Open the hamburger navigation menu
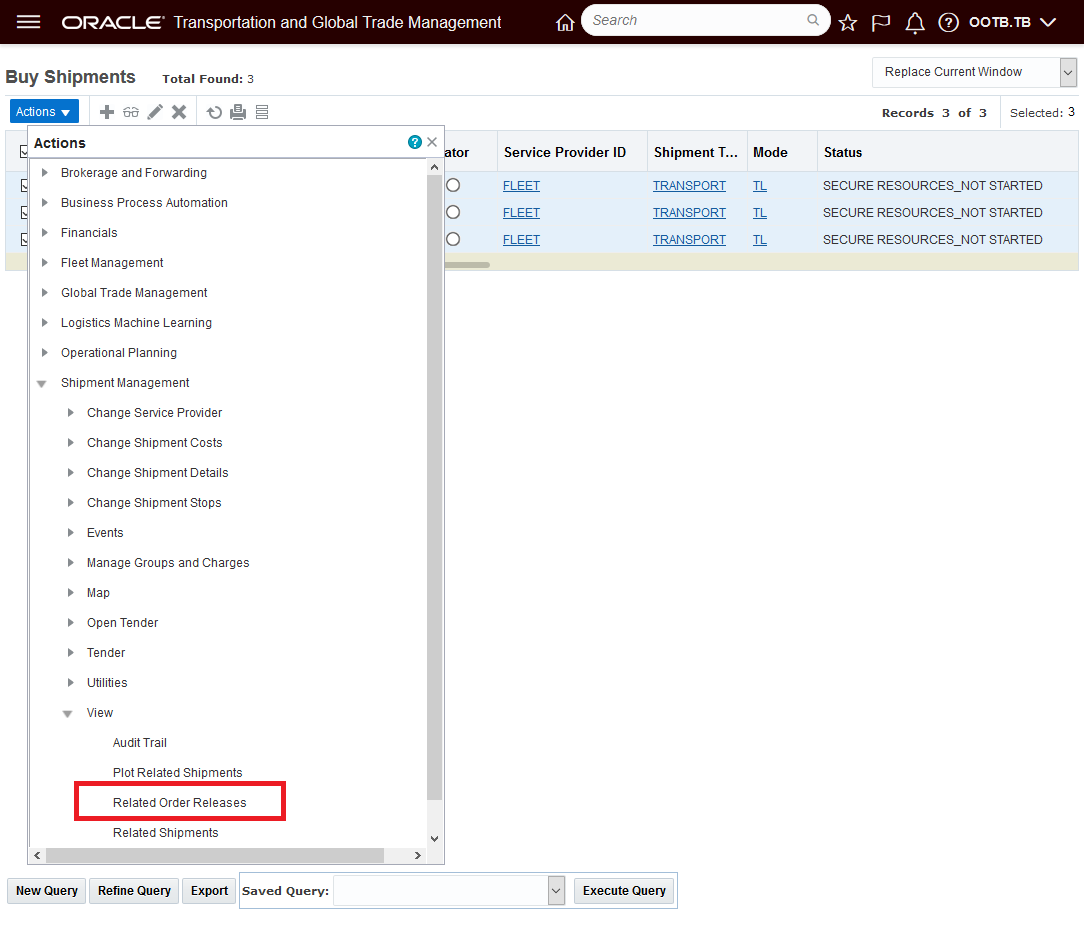The height and width of the screenshot is (925, 1084). coord(28,22)
